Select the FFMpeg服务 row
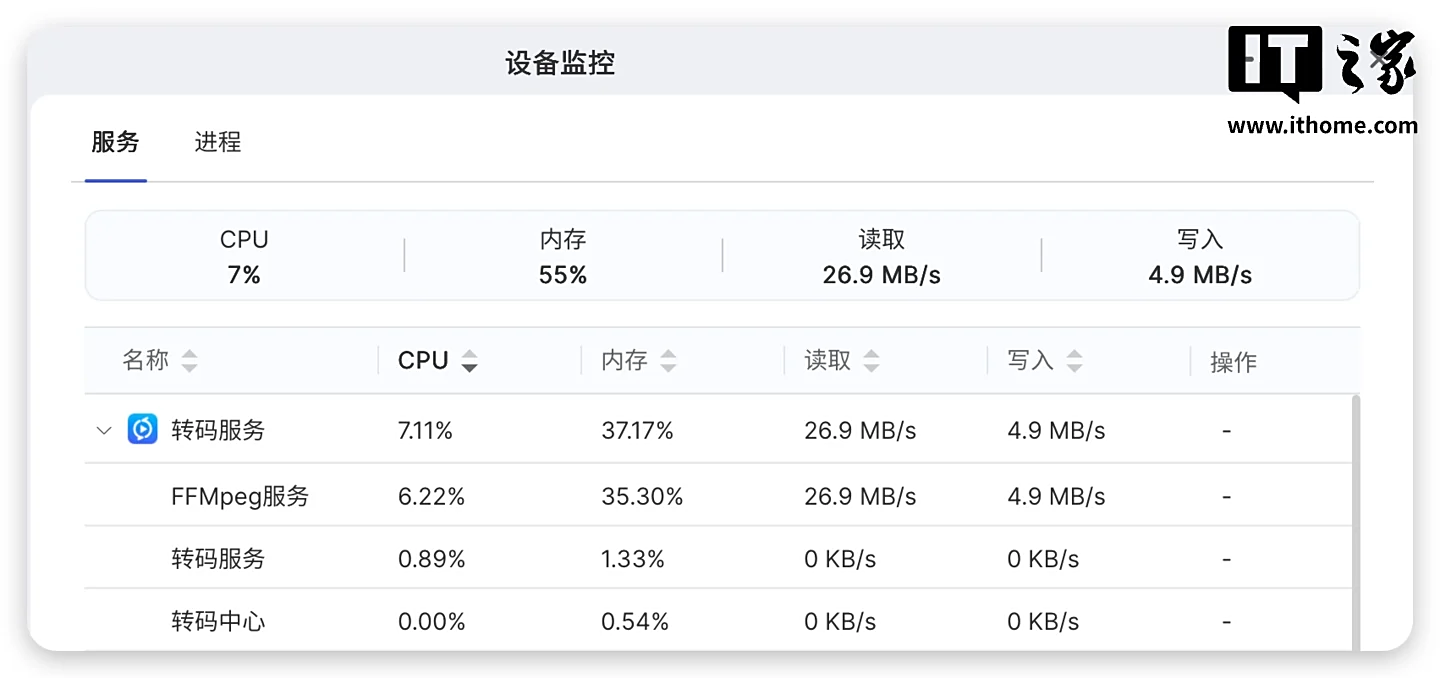The height and width of the screenshot is (678, 1440). coord(240,496)
